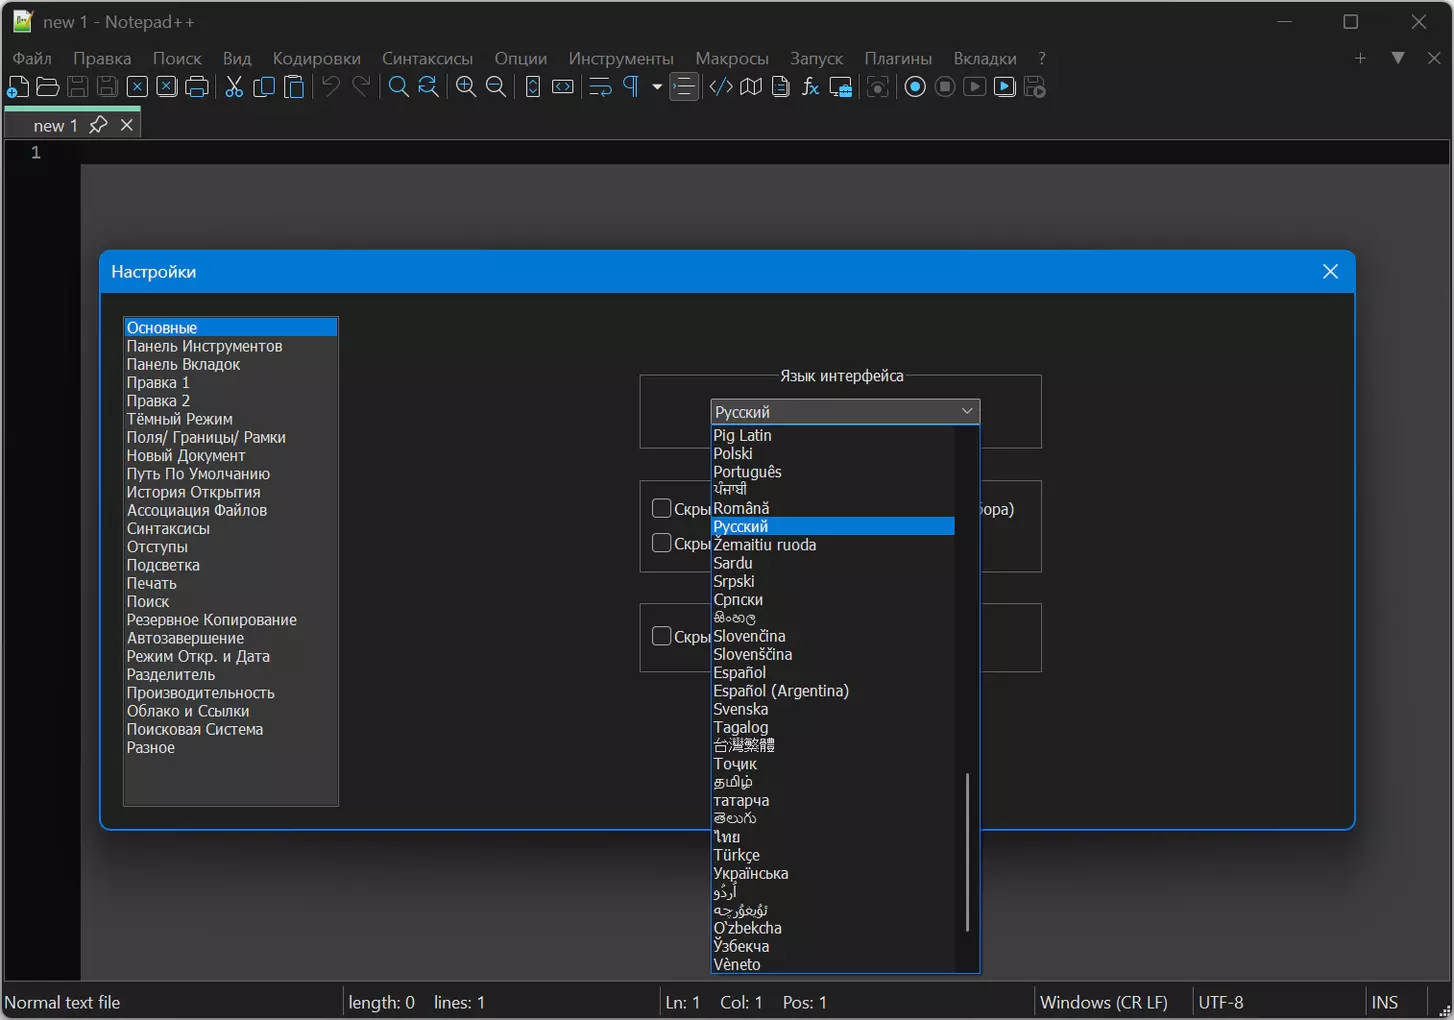Click UTF-8 encoding in the status bar
This screenshot has width=1454, height=1020.
[1221, 1002]
